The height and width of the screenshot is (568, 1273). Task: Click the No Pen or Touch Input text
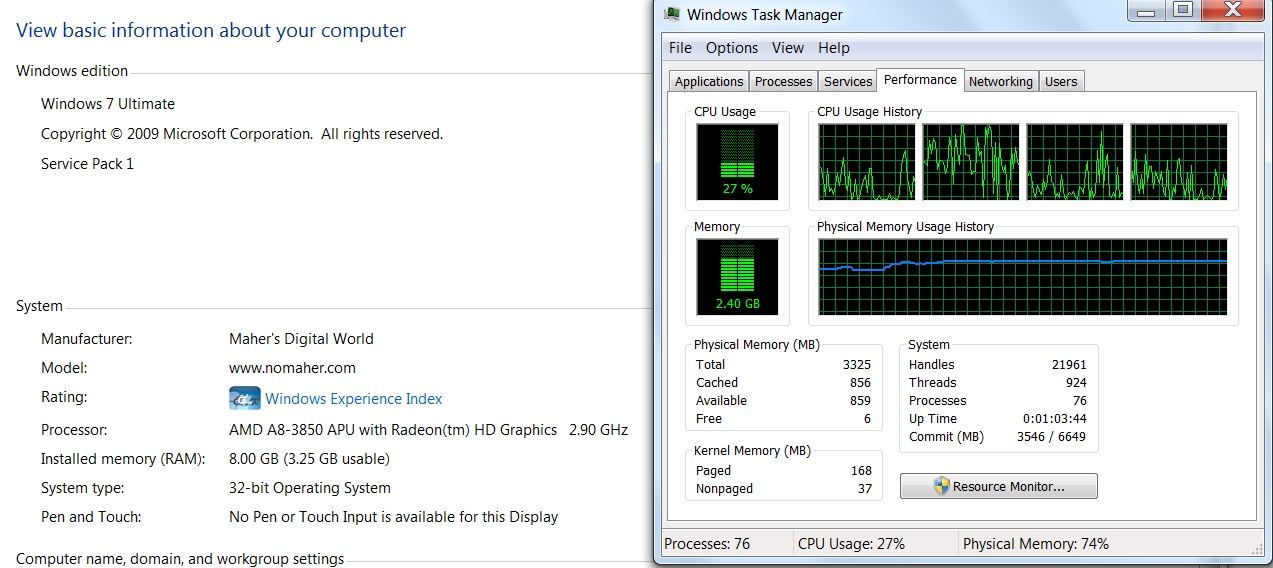point(393,518)
